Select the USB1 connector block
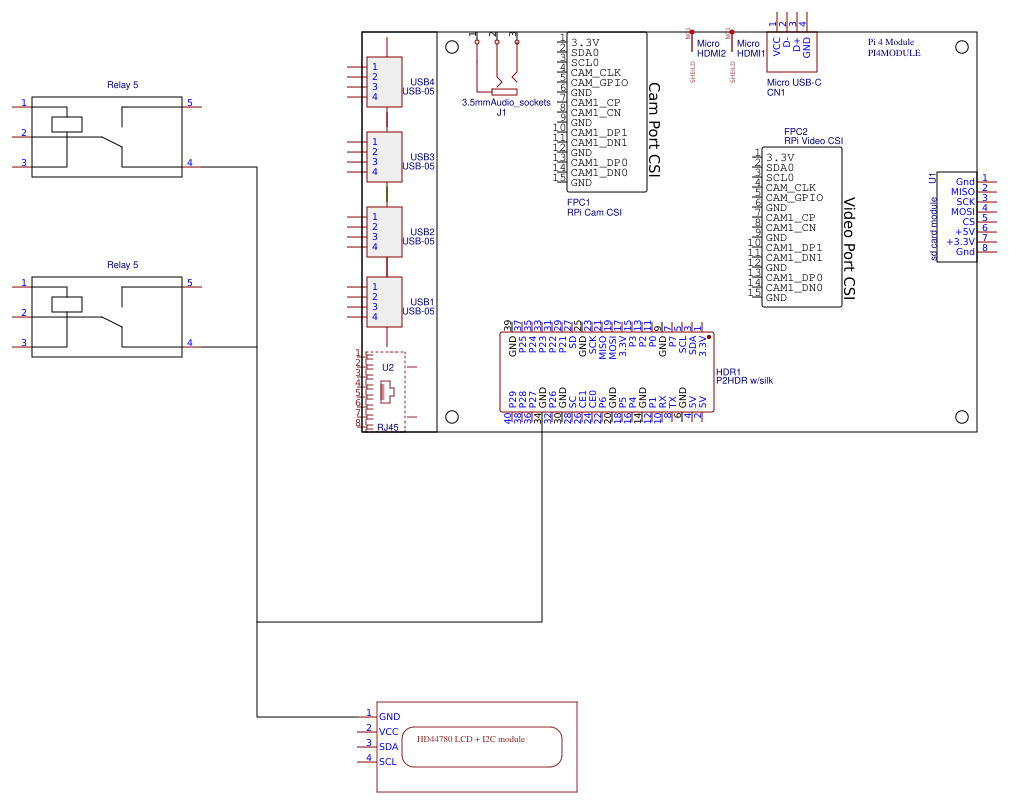Screen dimensions: 1009x802 [x=384, y=302]
